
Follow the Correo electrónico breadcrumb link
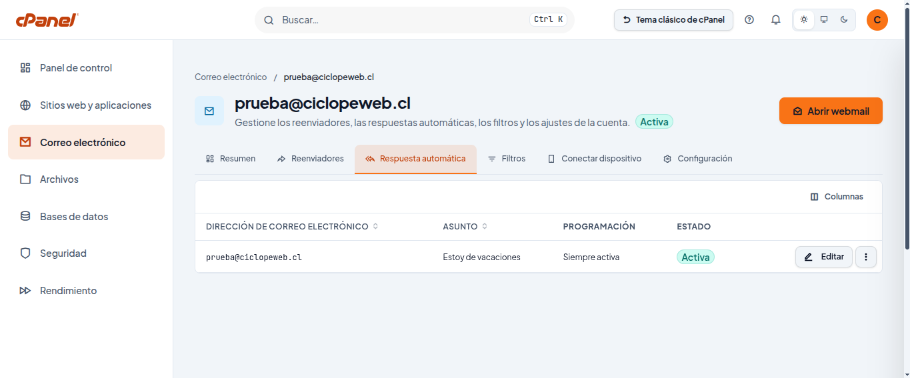point(231,77)
